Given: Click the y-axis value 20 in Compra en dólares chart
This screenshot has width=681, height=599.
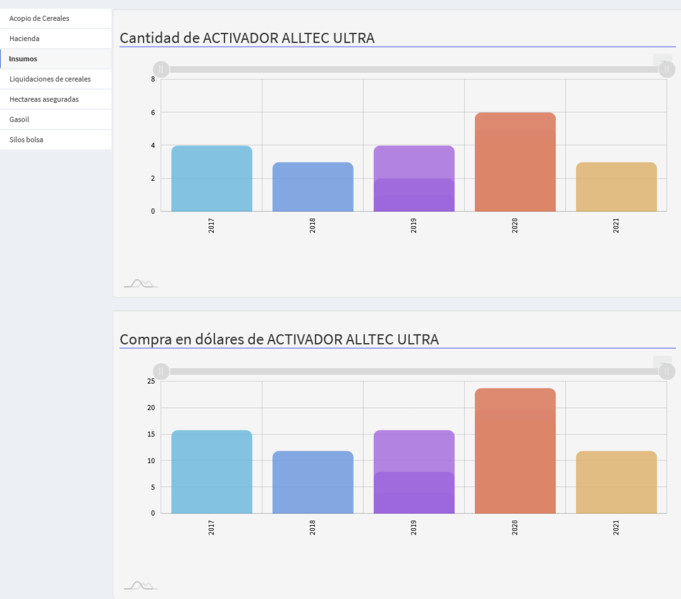Looking at the screenshot, I should 151,407.
